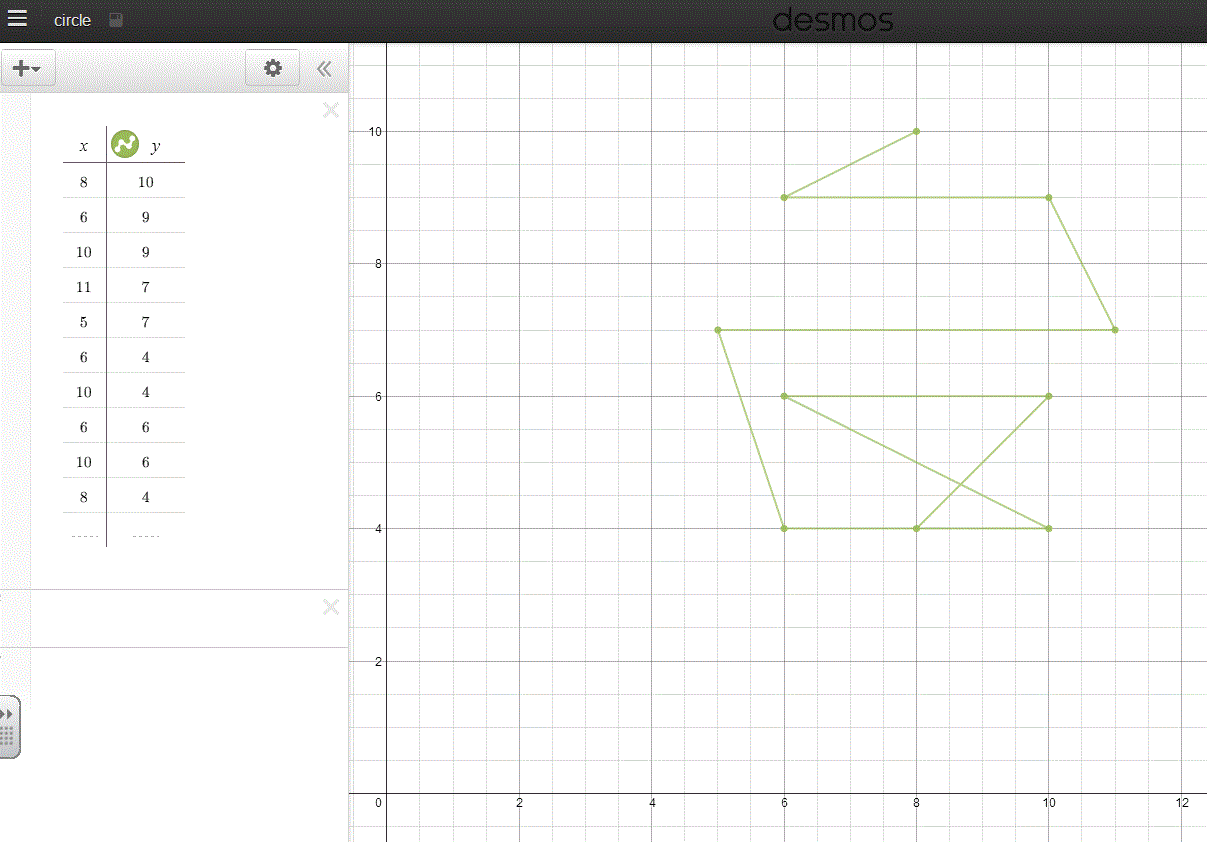Toggle the keyboard drawer tab open
Viewport: 1207px width, 842px height.
click(x=9, y=727)
